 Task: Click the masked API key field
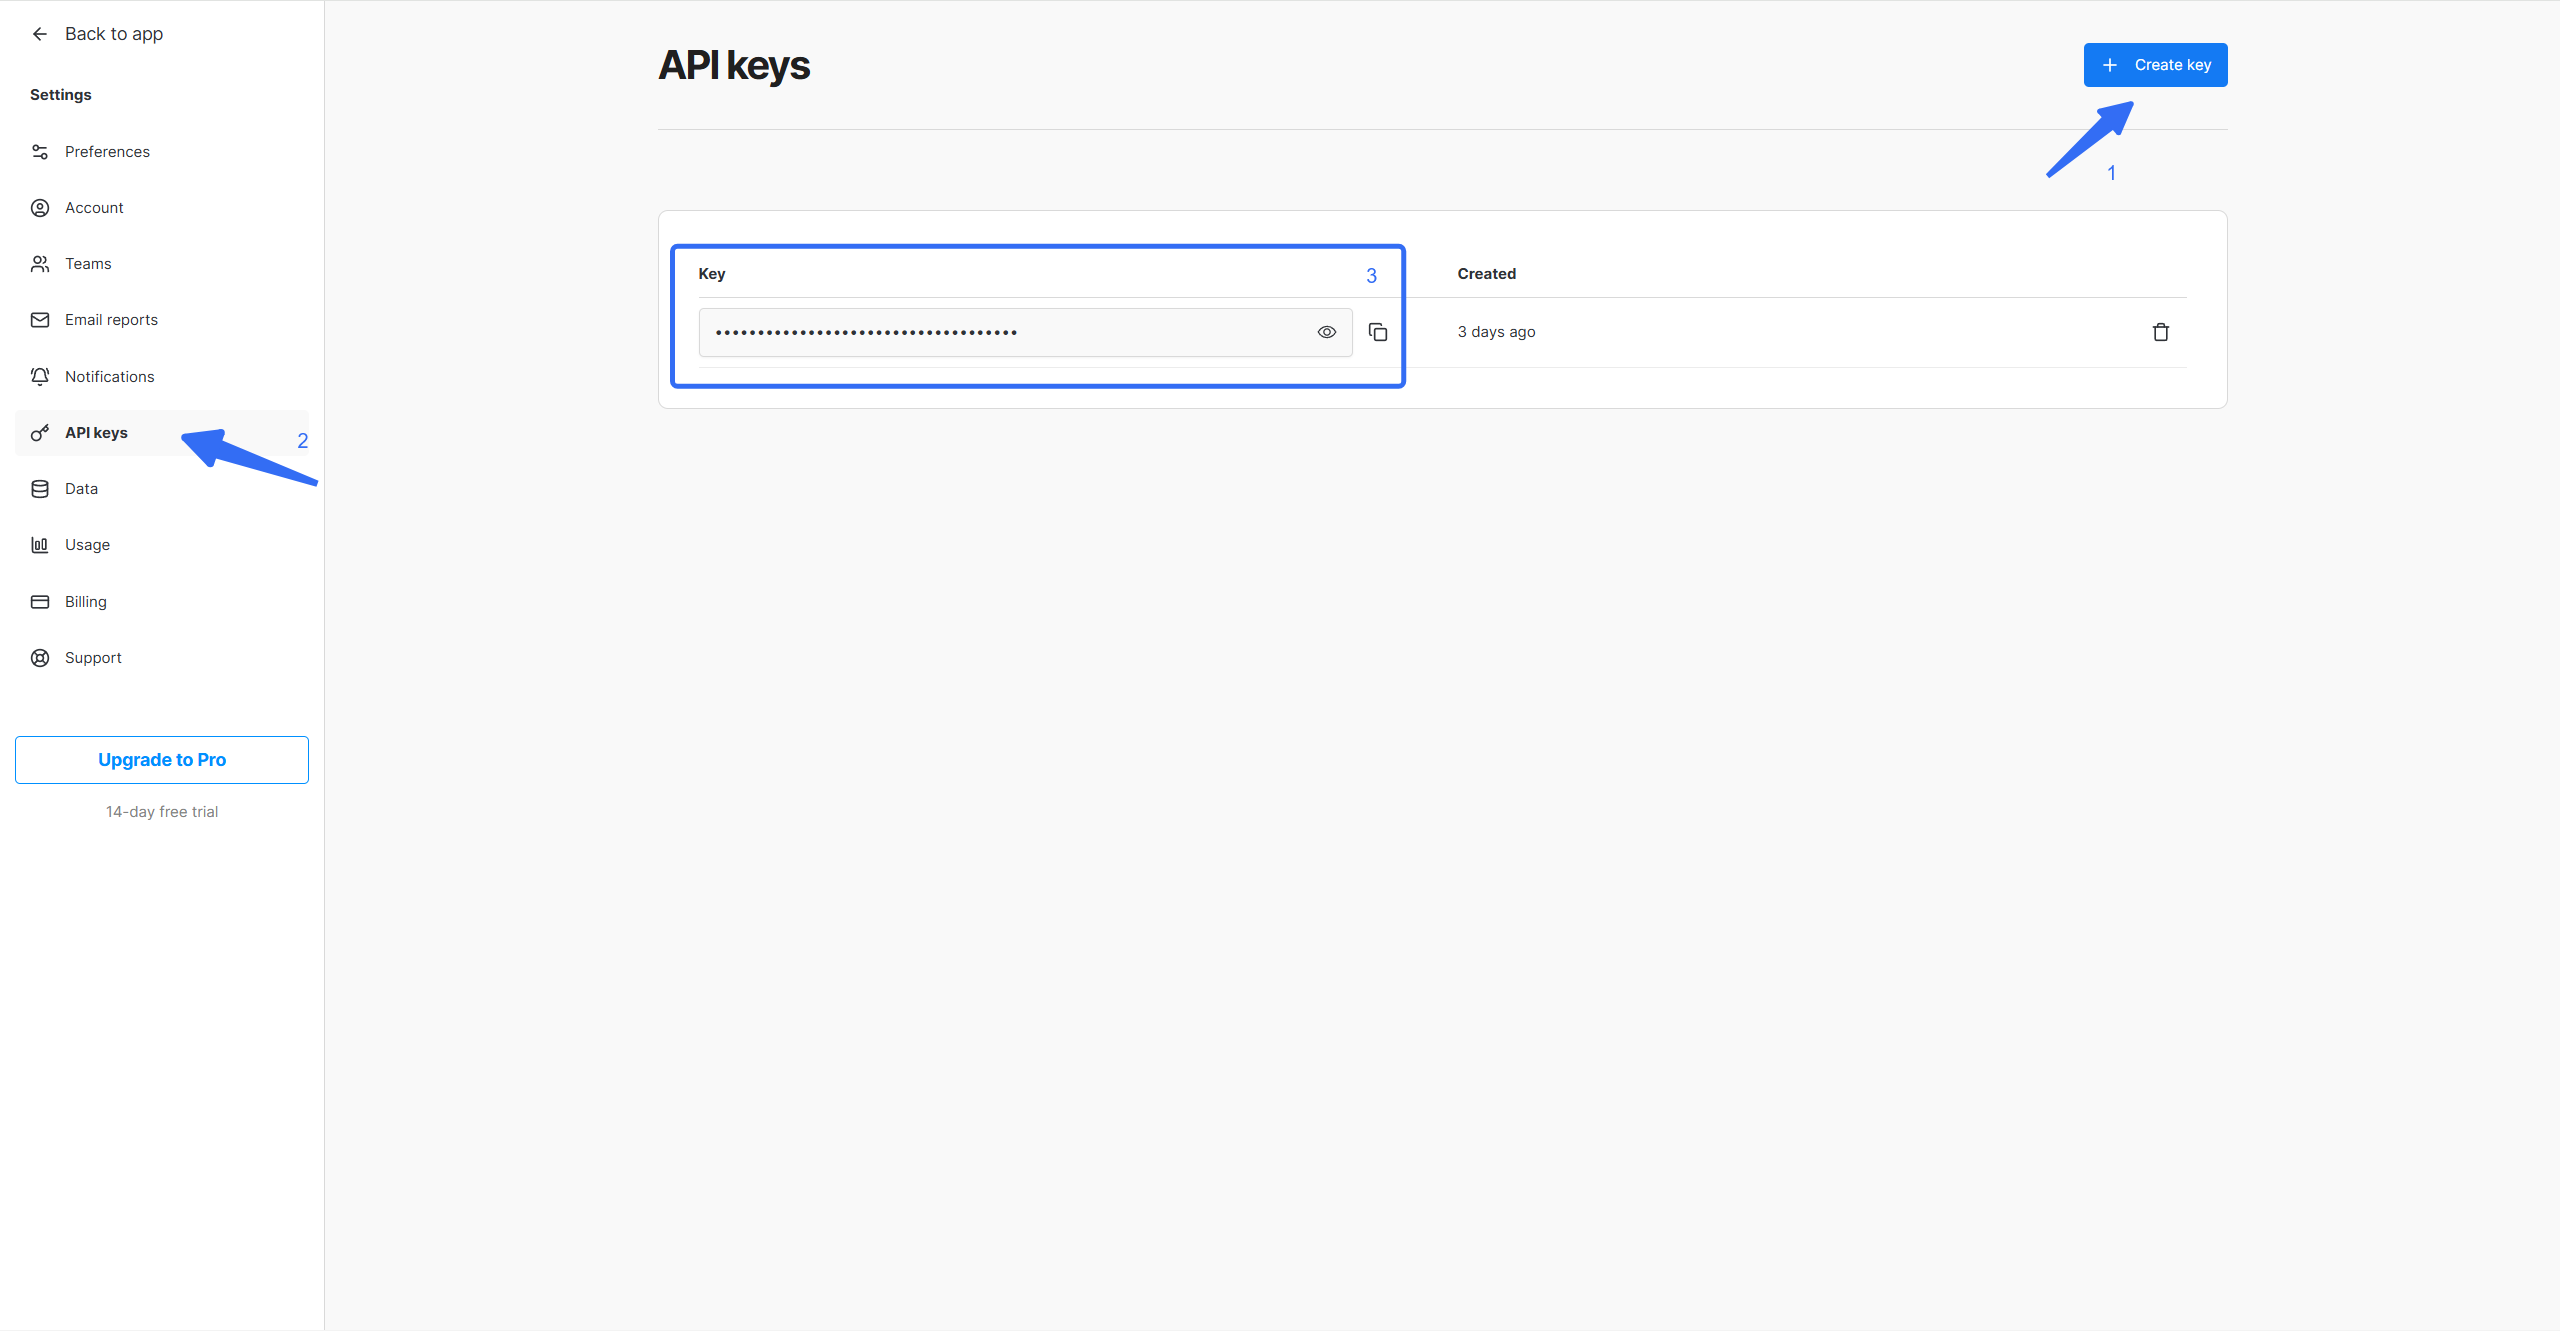tap(1000, 332)
